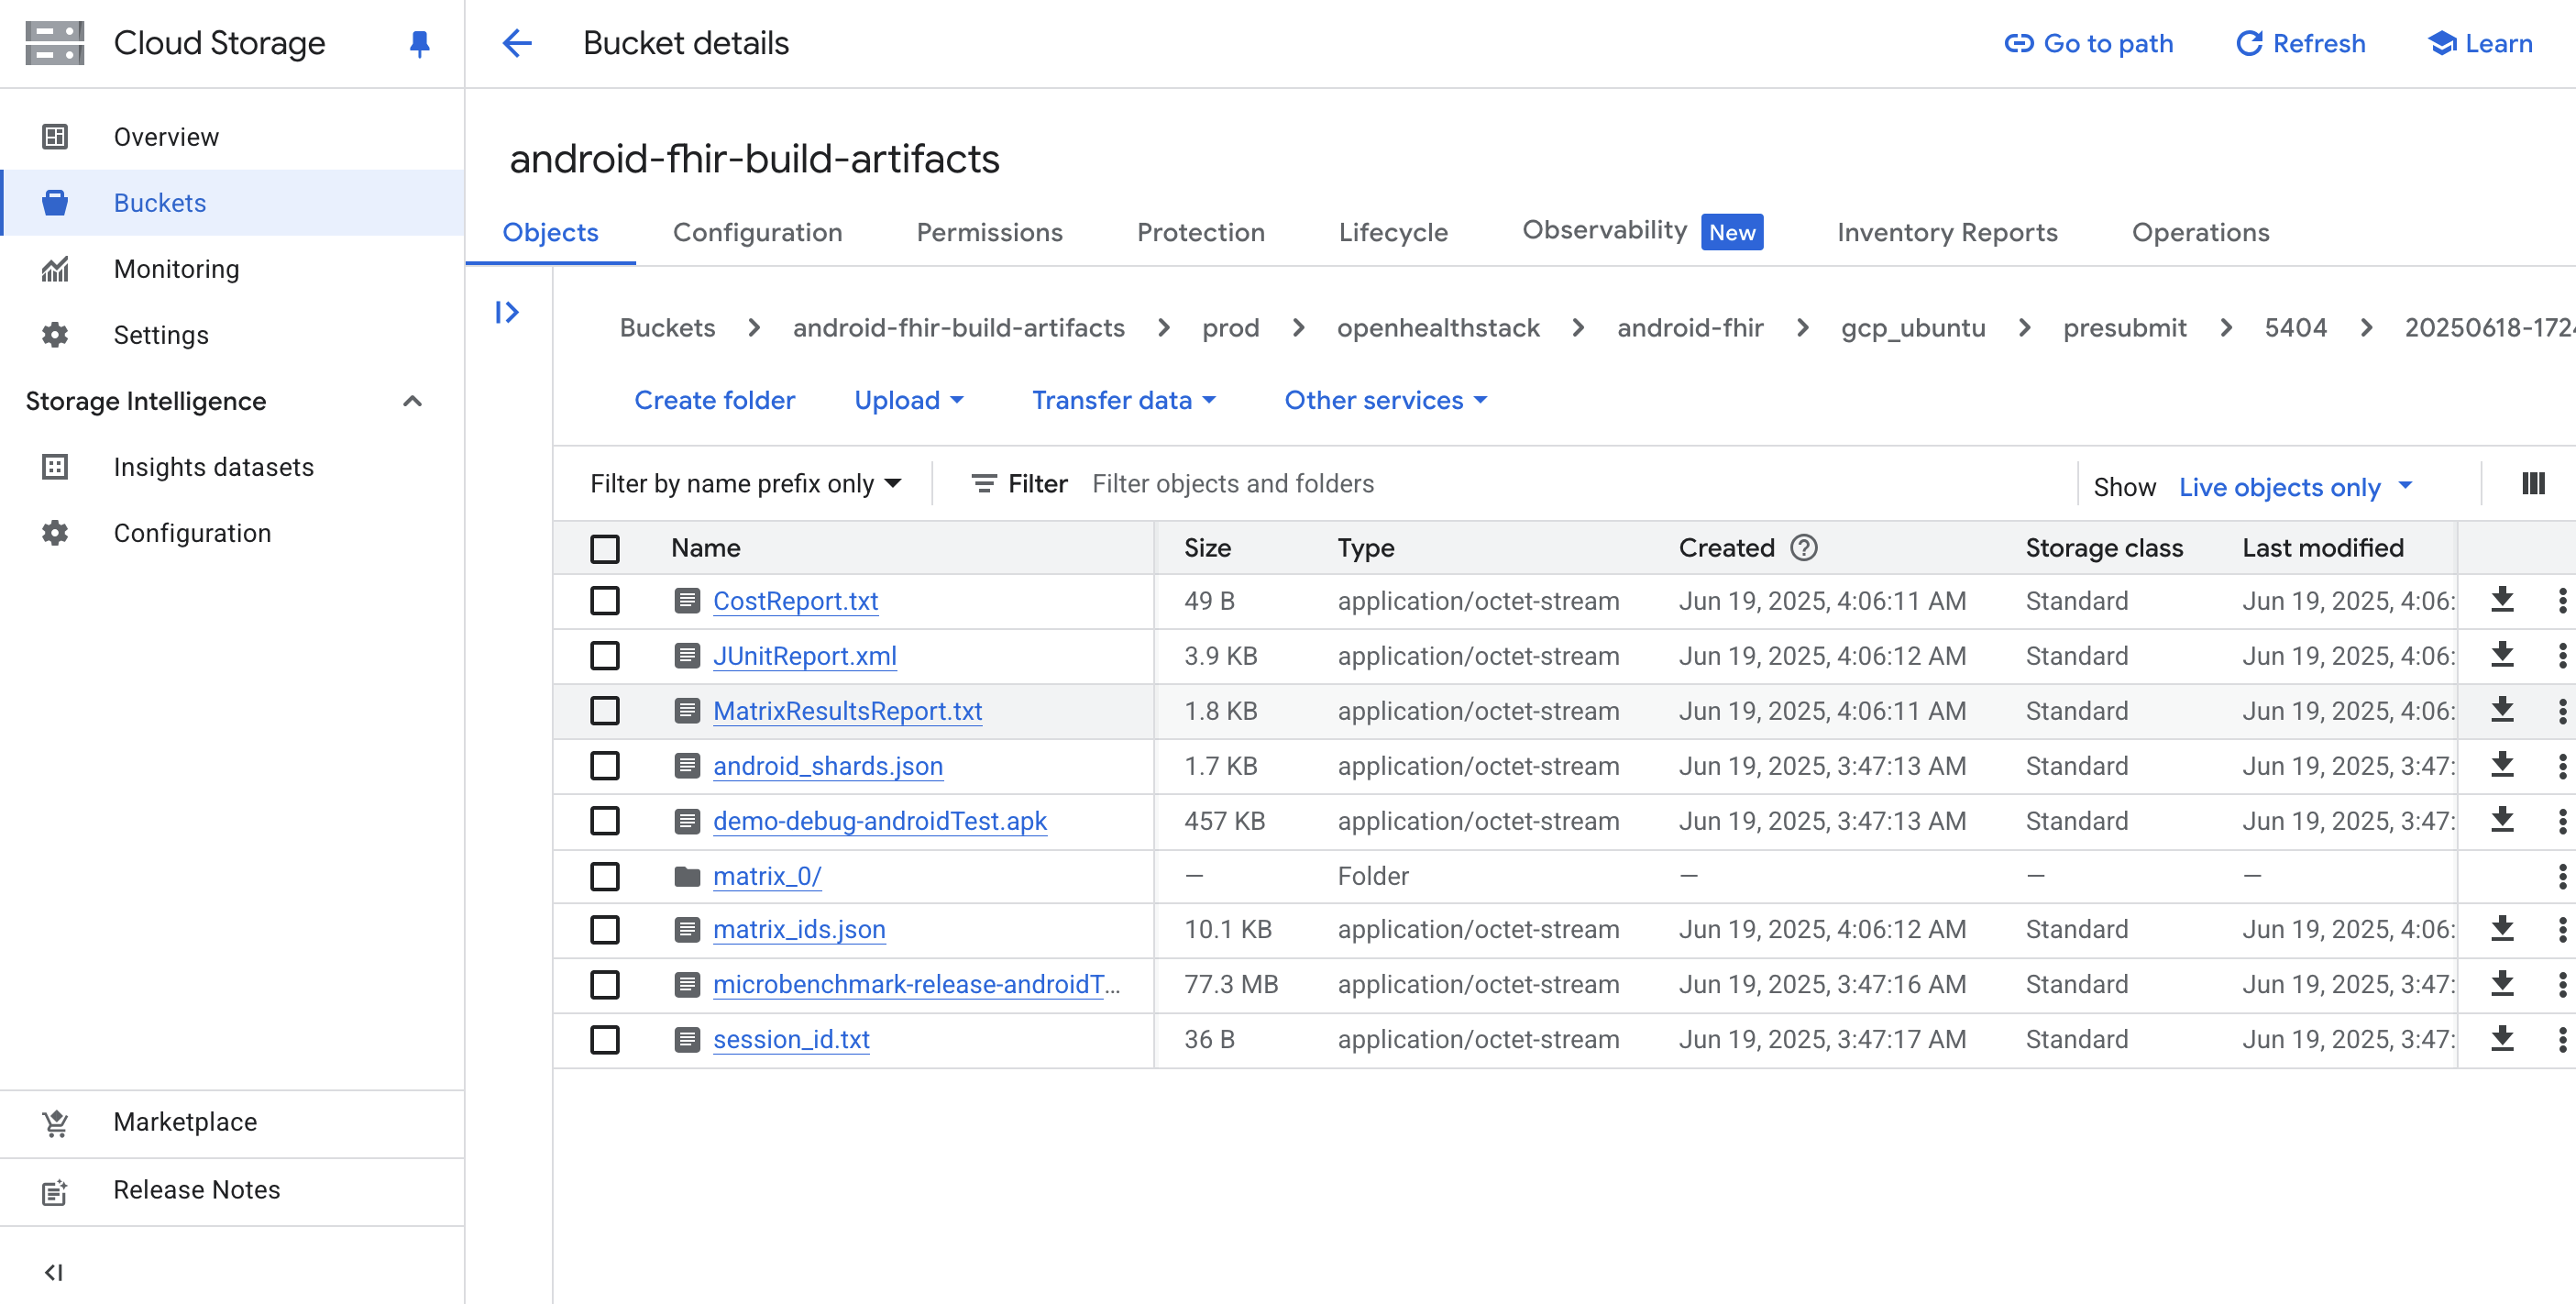The height and width of the screenshot is (1304, 2576).
Task: Switch to the Protection tab
Action: pos(1200,232)
